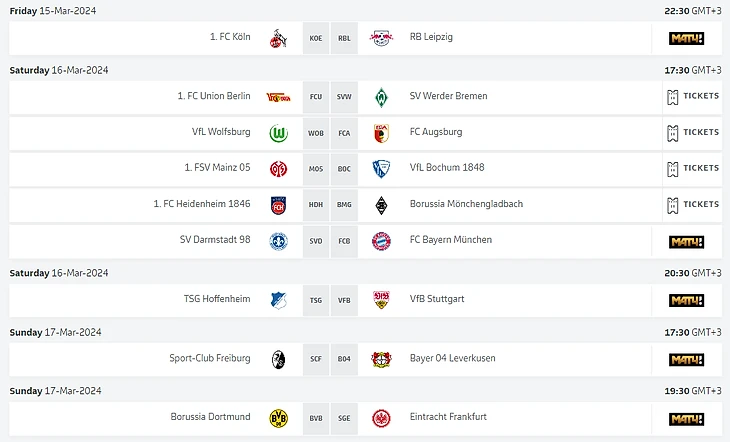Select the SVD abbreviation box
This screenshot has height=442, width=730.
coord(316,241)
